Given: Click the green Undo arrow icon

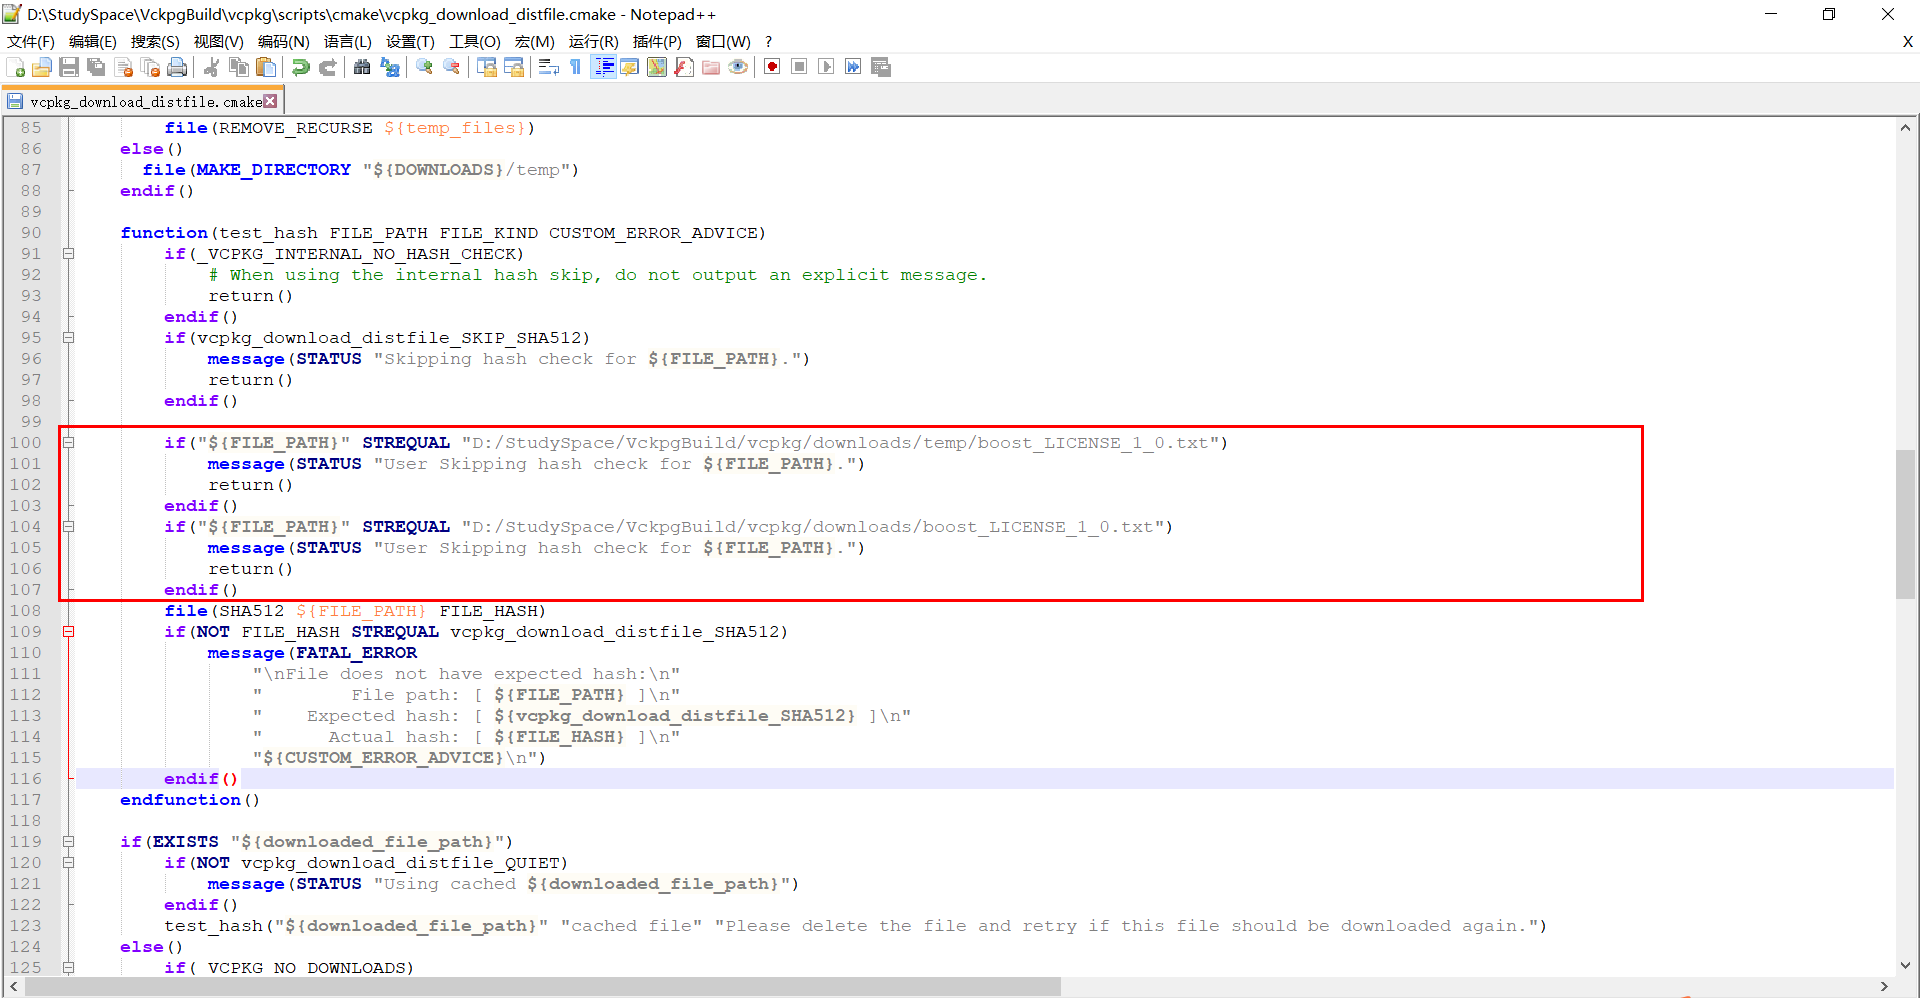Looking at the screenshot, I should tap(300, 67).
